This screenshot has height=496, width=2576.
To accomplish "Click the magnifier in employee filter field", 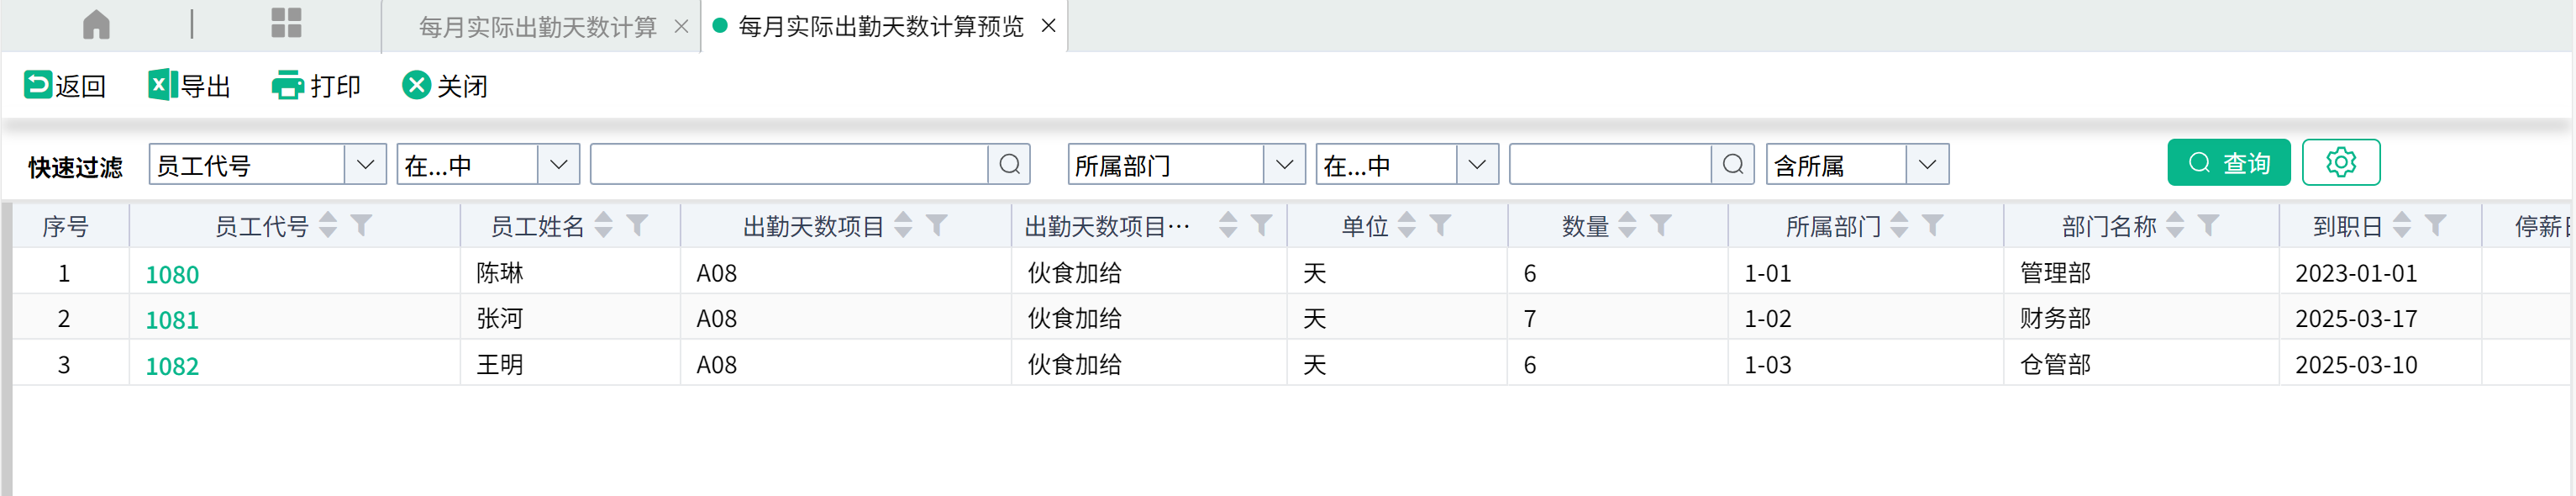I will tap(1009, 164).
